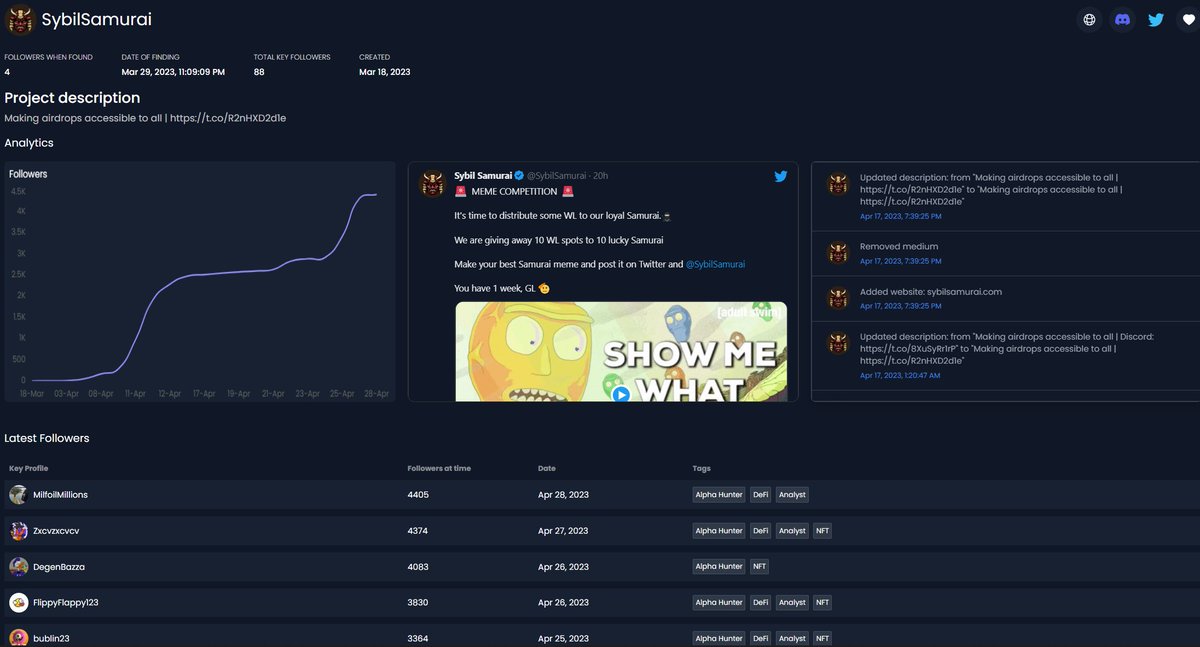Image resolution: width=1200 pixels, height=647 pixels.
Task: Click the 'Tags' column header
Action: coord(702,468)
